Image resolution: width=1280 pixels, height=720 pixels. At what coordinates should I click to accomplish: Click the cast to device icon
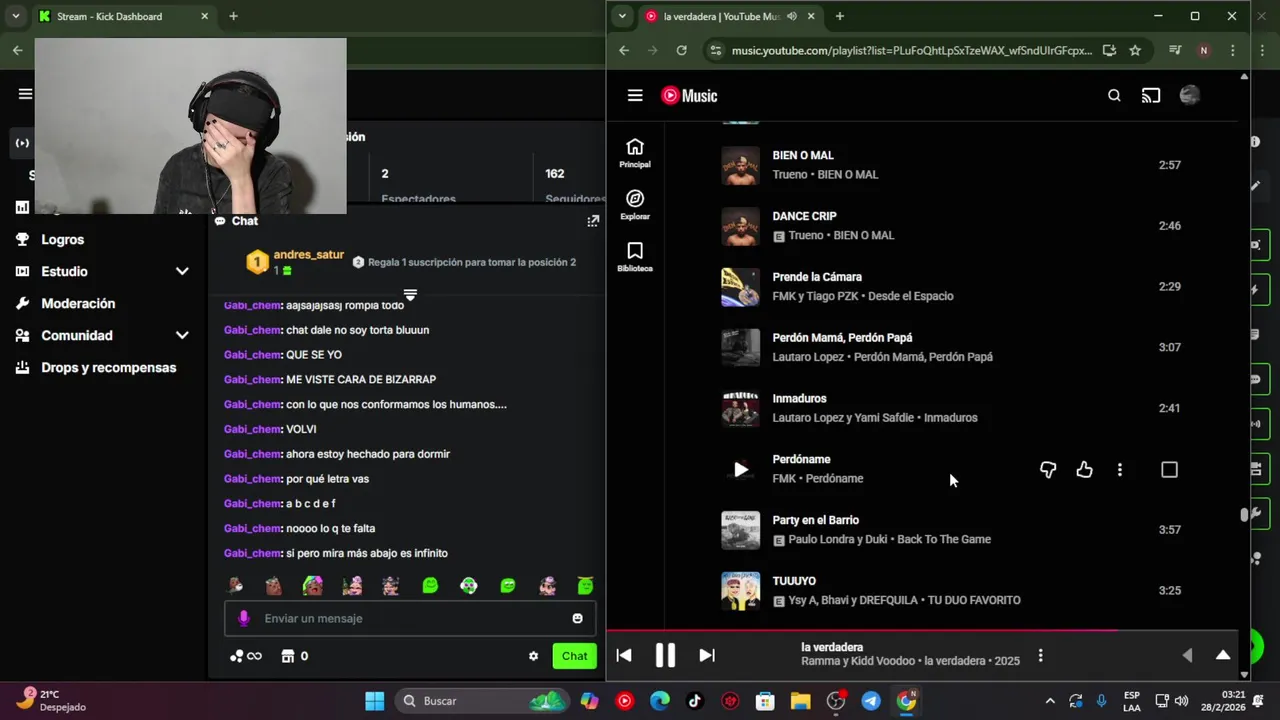[x=1151, y=95]
